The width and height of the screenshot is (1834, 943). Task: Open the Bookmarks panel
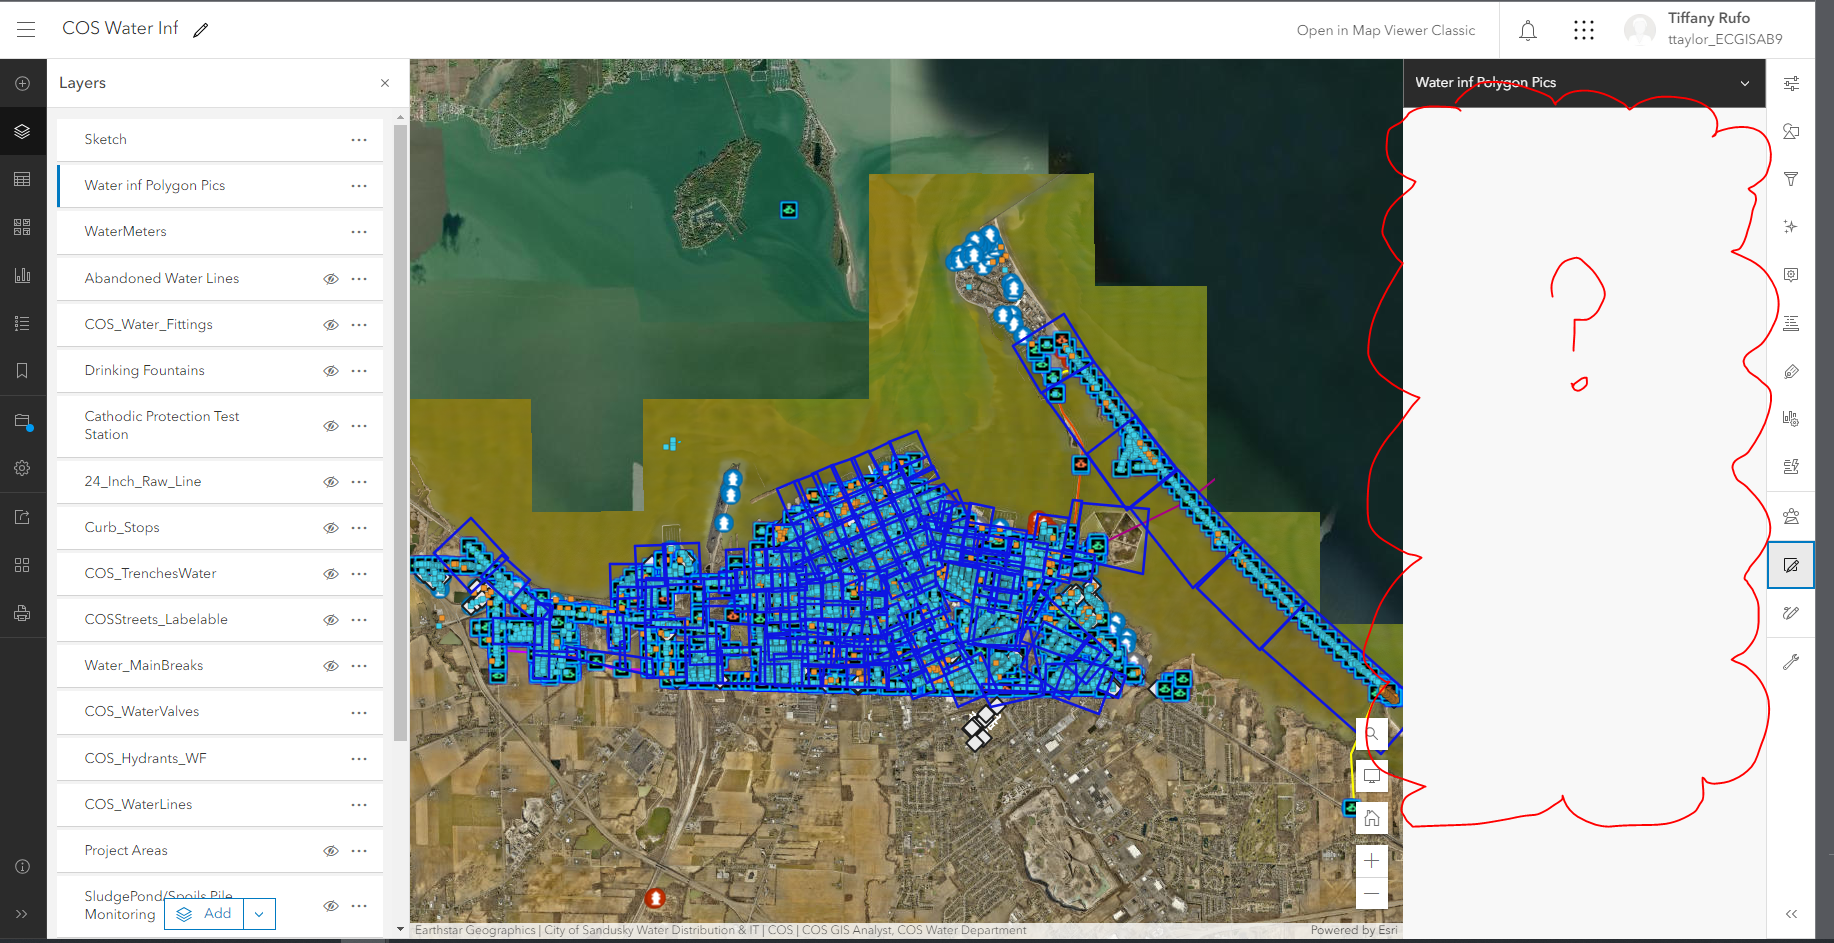click(x=23, y=370)
